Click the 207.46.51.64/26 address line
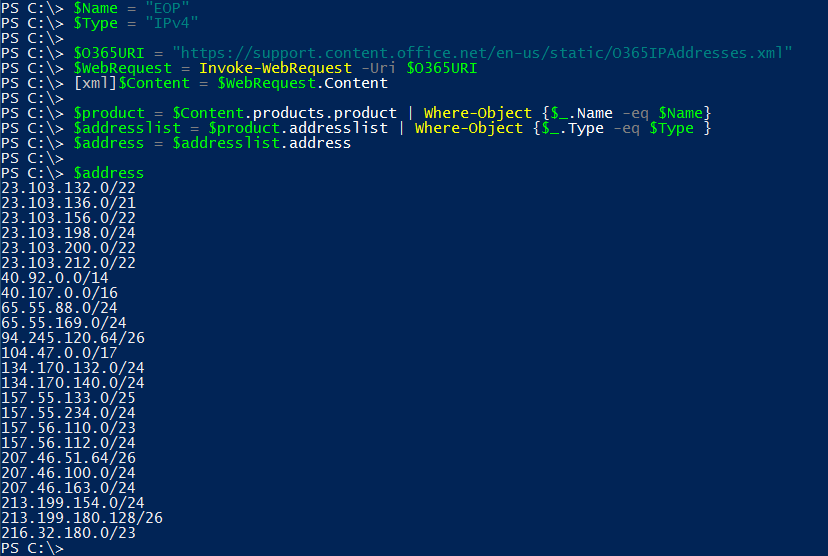The image size is (828, 556). click(68, 458)
